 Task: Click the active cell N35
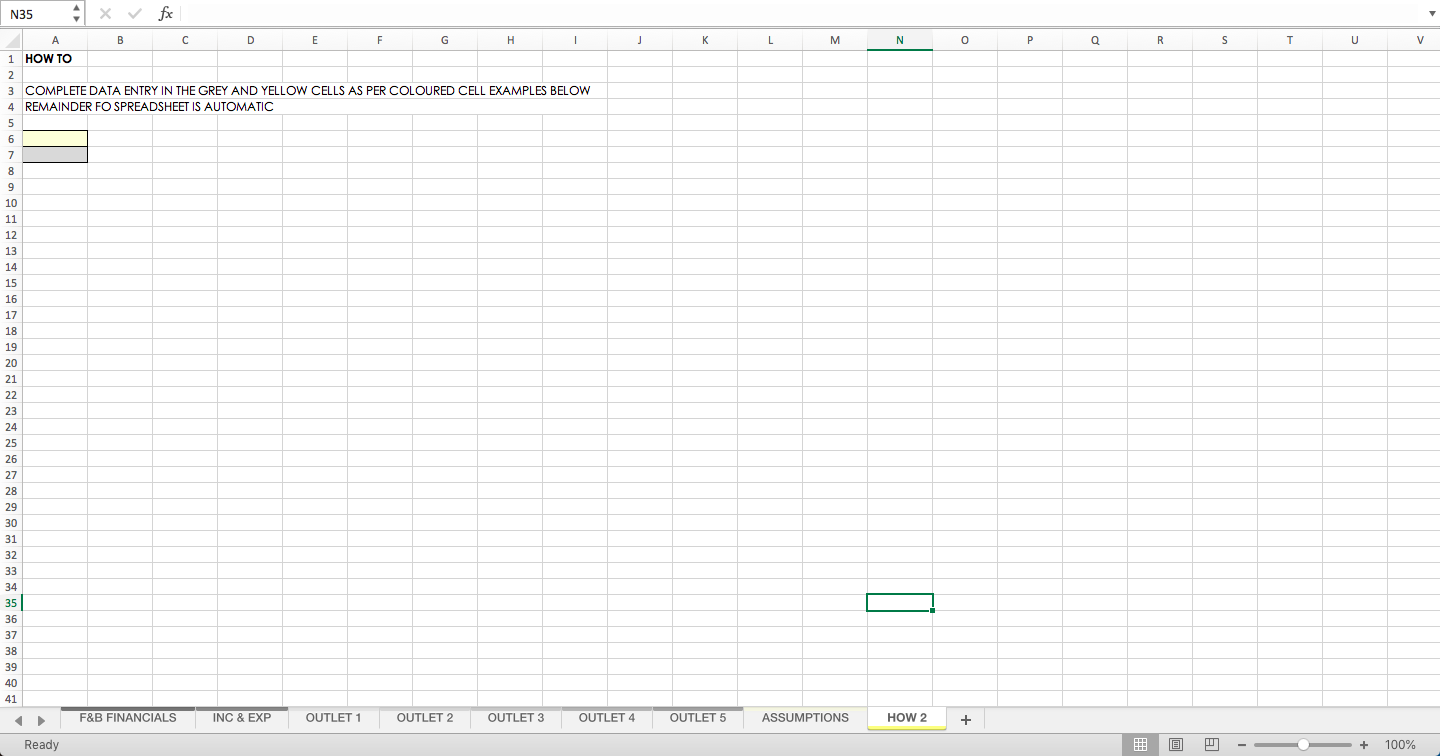[x=900, y=602]
